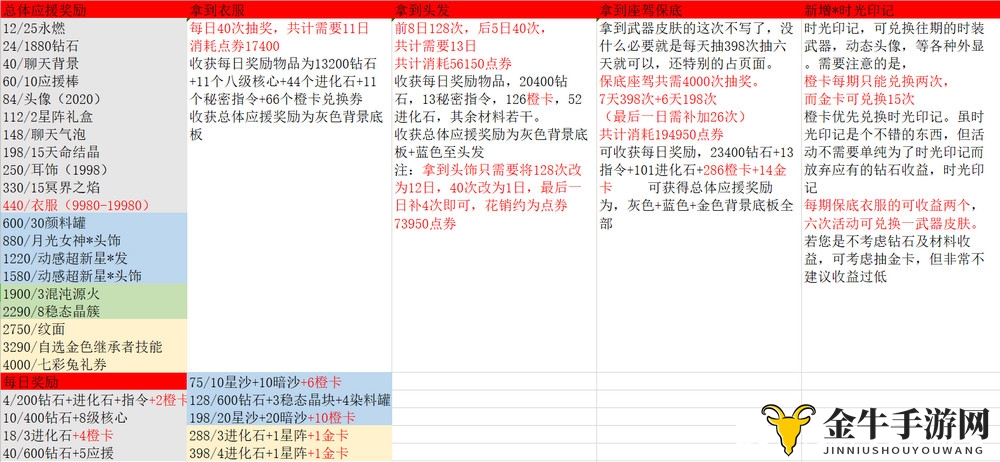
Task: Click the cell 148/聊天气泡
Action: [x=94, y=135]
